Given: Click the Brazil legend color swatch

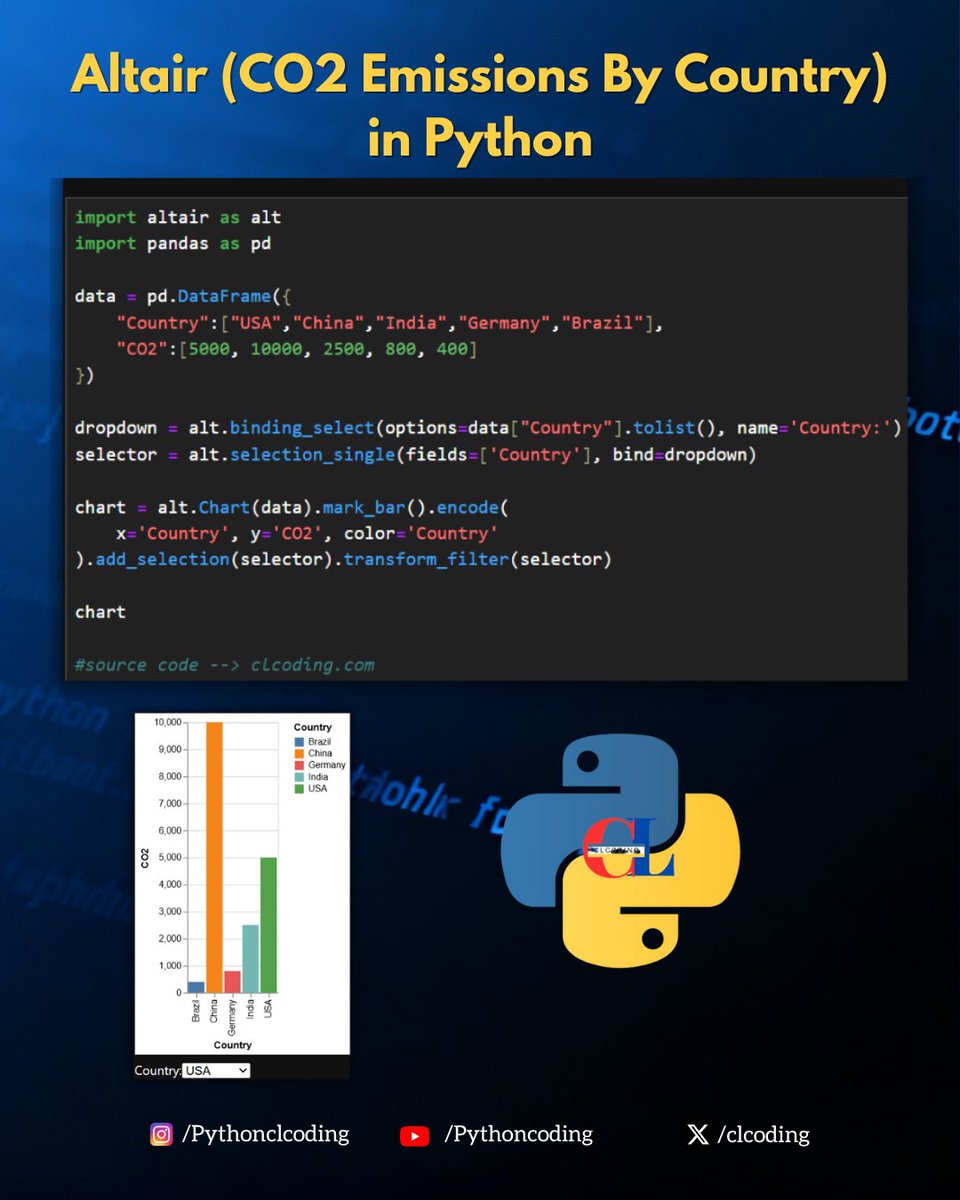Looking at the screenshot, I should tap(298, 742).
